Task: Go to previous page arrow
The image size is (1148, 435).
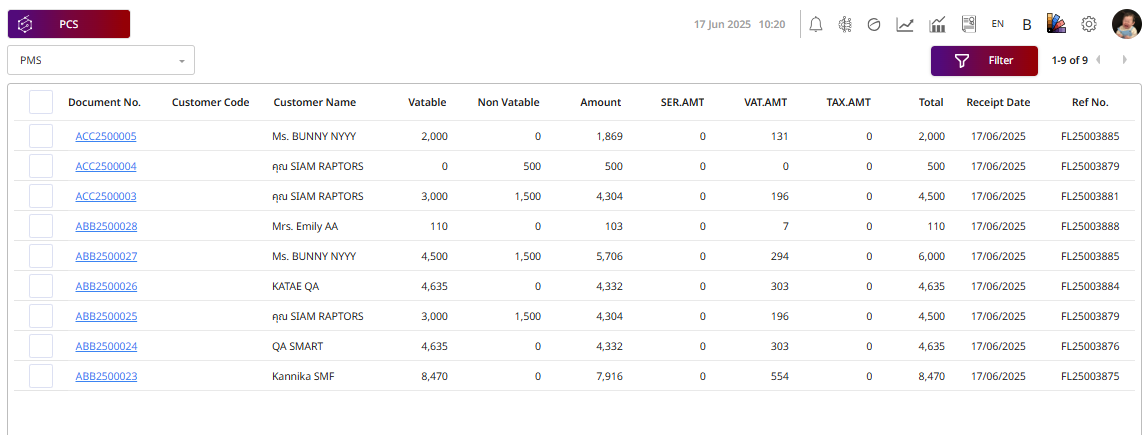Action: [1099, 60]
